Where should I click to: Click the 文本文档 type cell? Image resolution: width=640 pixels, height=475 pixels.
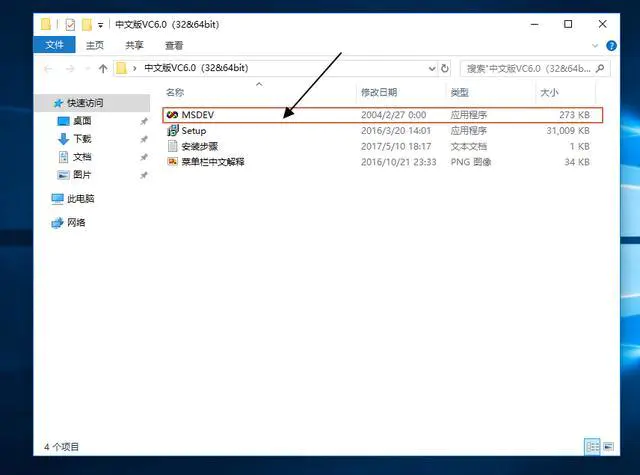[469, 146]
